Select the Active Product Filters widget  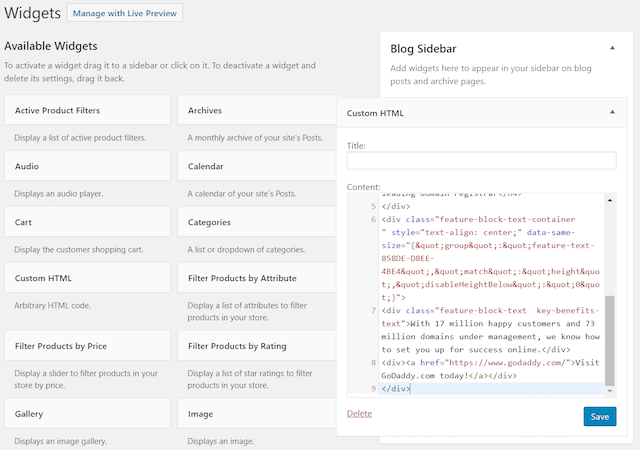tap(87, 110)
